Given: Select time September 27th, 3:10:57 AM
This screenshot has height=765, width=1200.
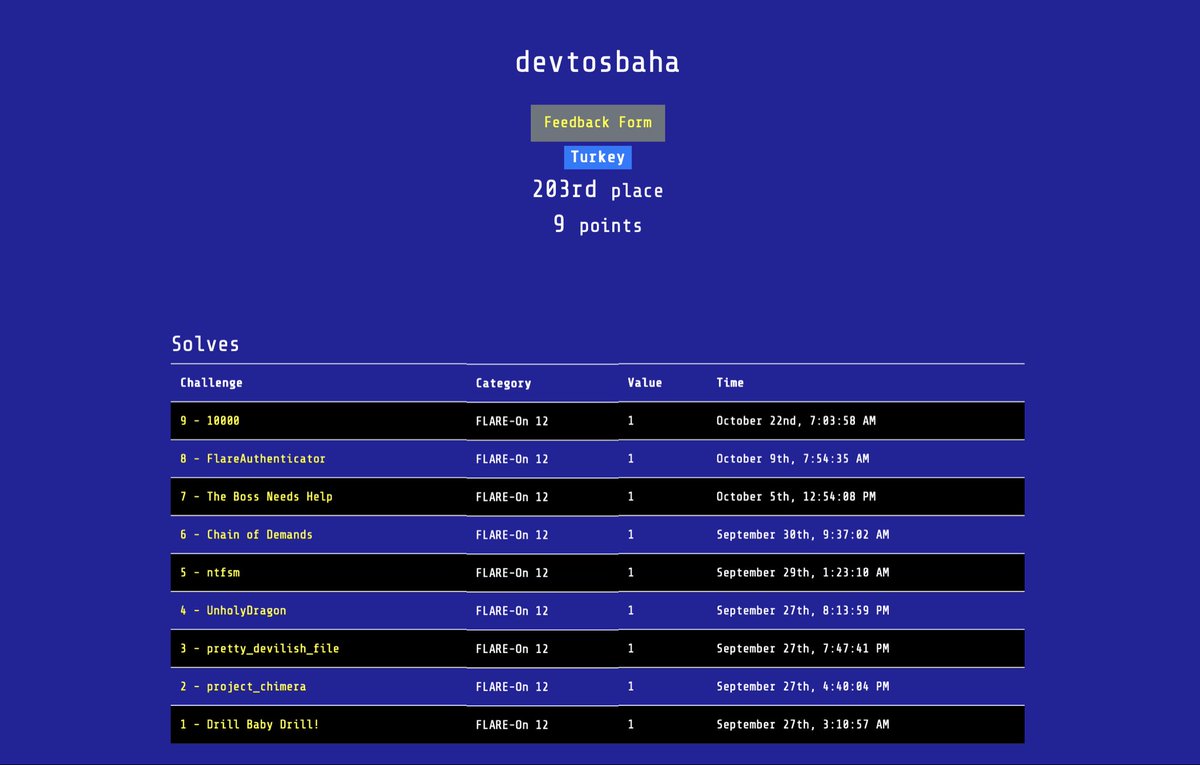Looking at the screenshot, I should (x=803, y=725).
